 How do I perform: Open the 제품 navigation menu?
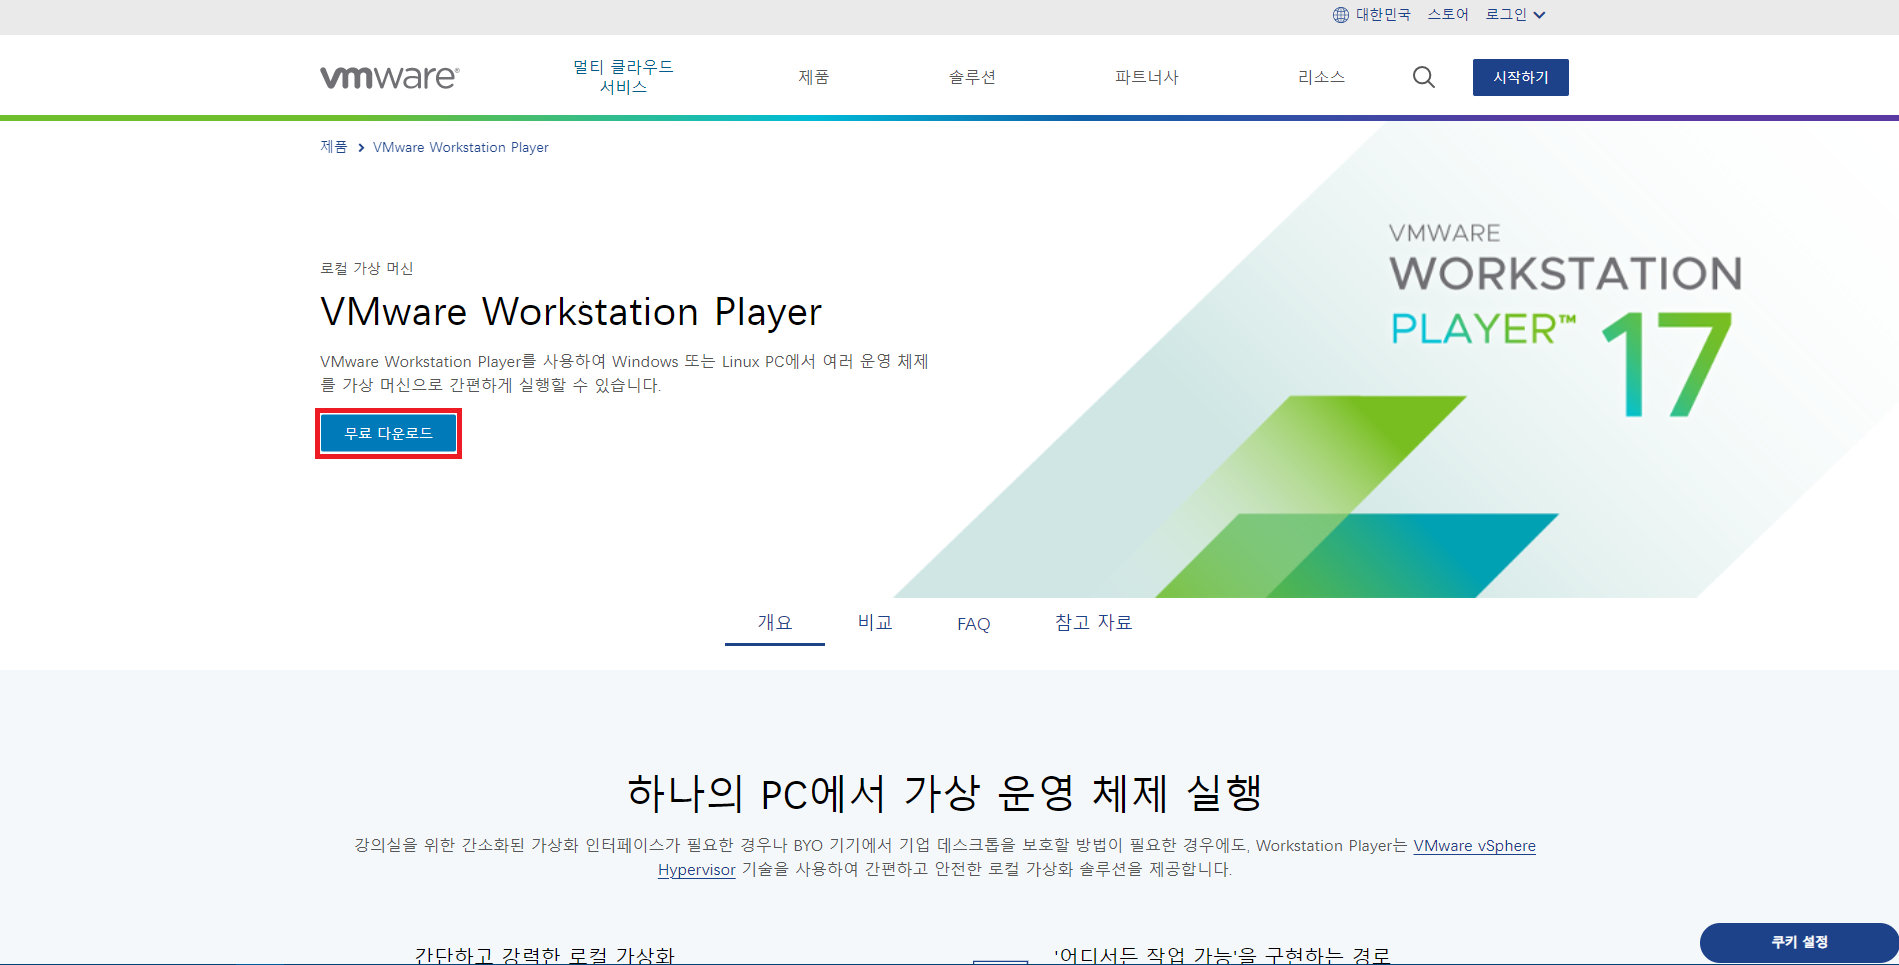[x=813, y=77]
